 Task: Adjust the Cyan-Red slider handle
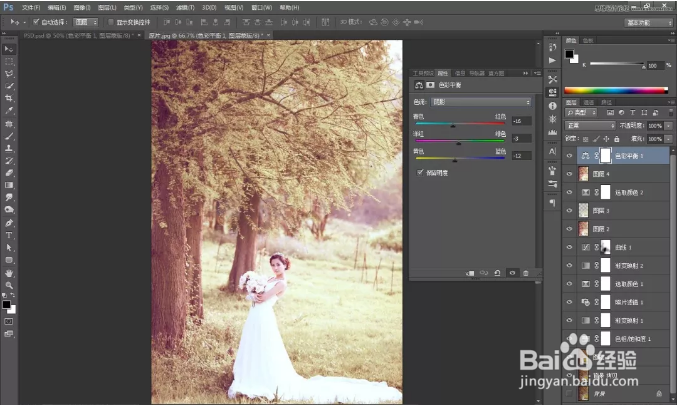(452, 126)
